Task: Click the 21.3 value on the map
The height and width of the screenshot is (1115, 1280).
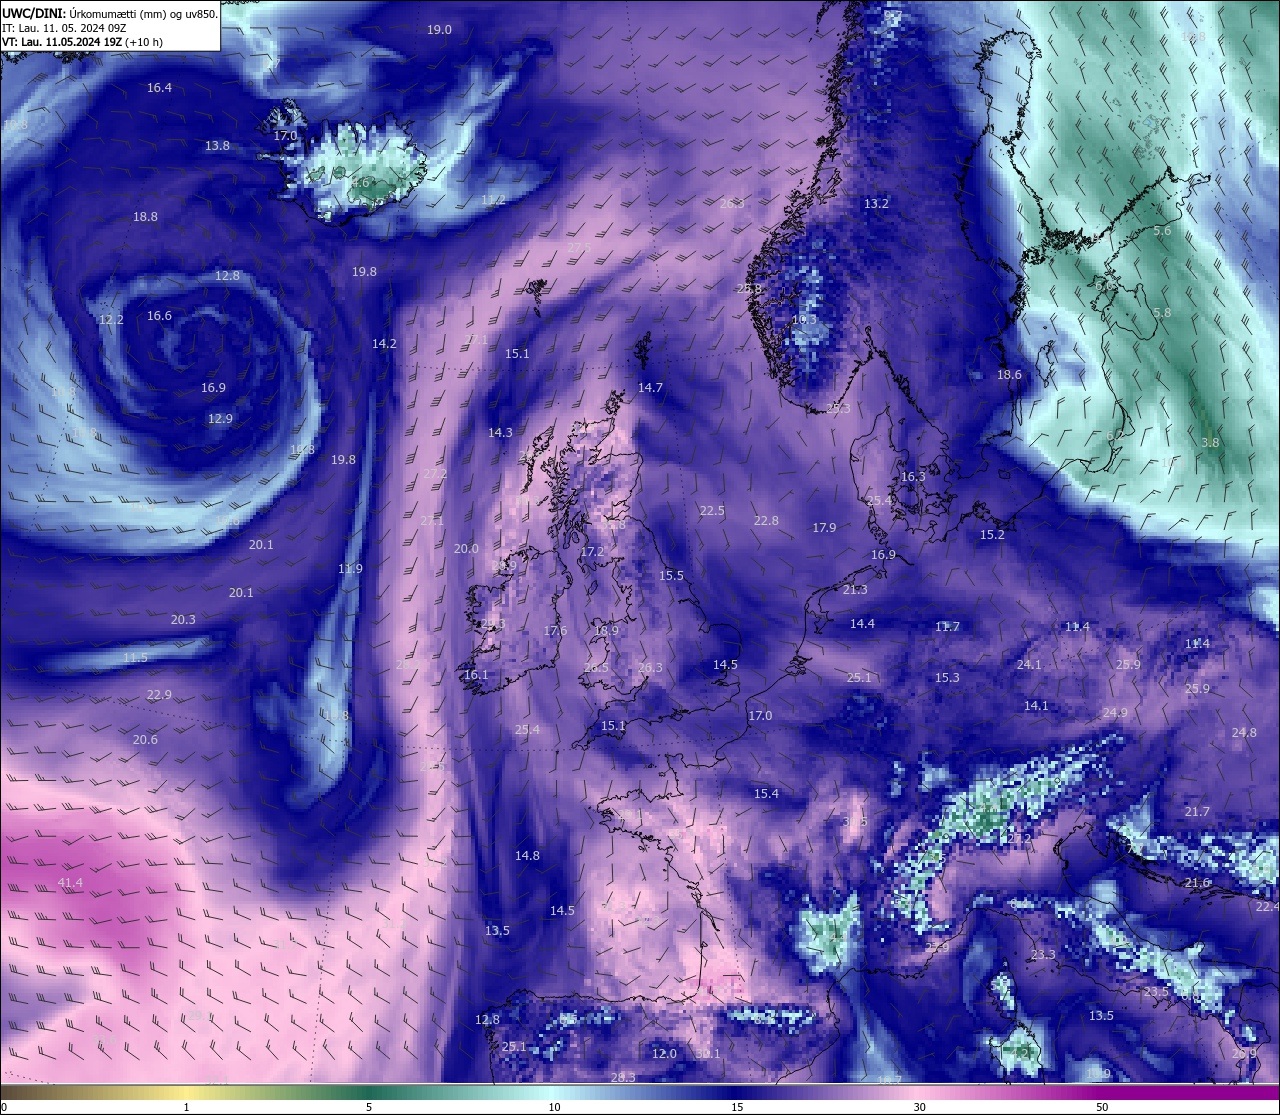Action: click(855, 590)
